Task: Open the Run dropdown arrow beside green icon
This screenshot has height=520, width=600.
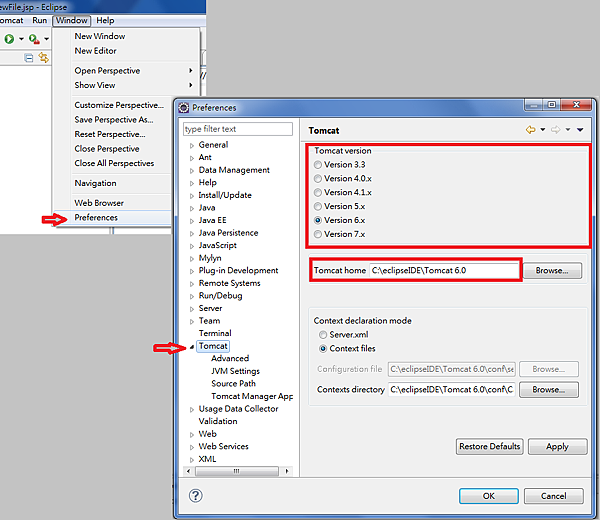Action: coord(21,39)
